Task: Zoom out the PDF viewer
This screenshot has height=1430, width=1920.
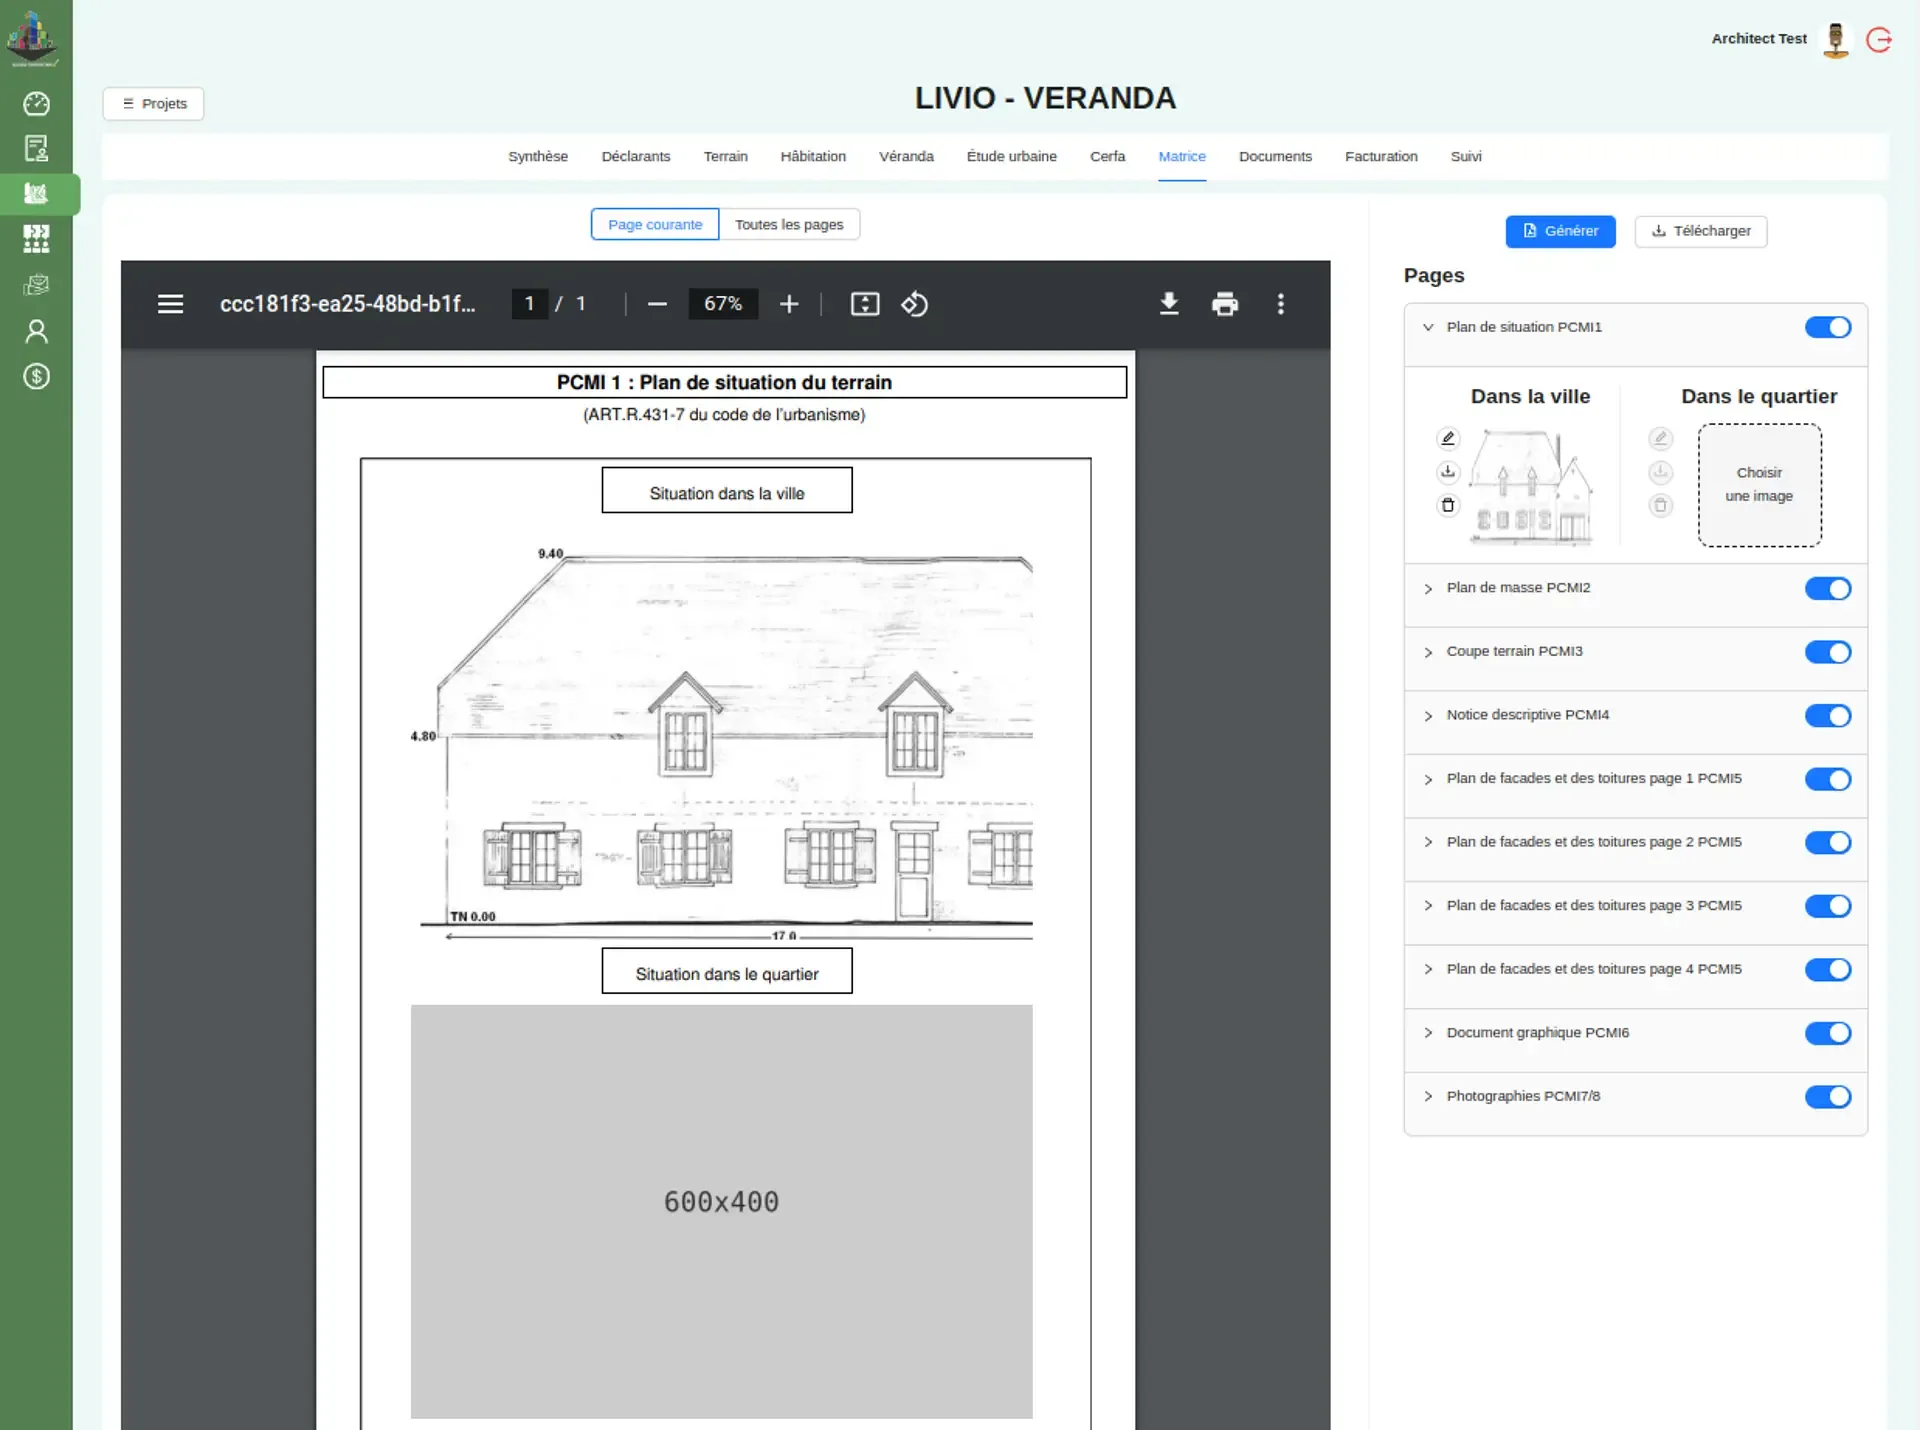Action: (657, 304)
